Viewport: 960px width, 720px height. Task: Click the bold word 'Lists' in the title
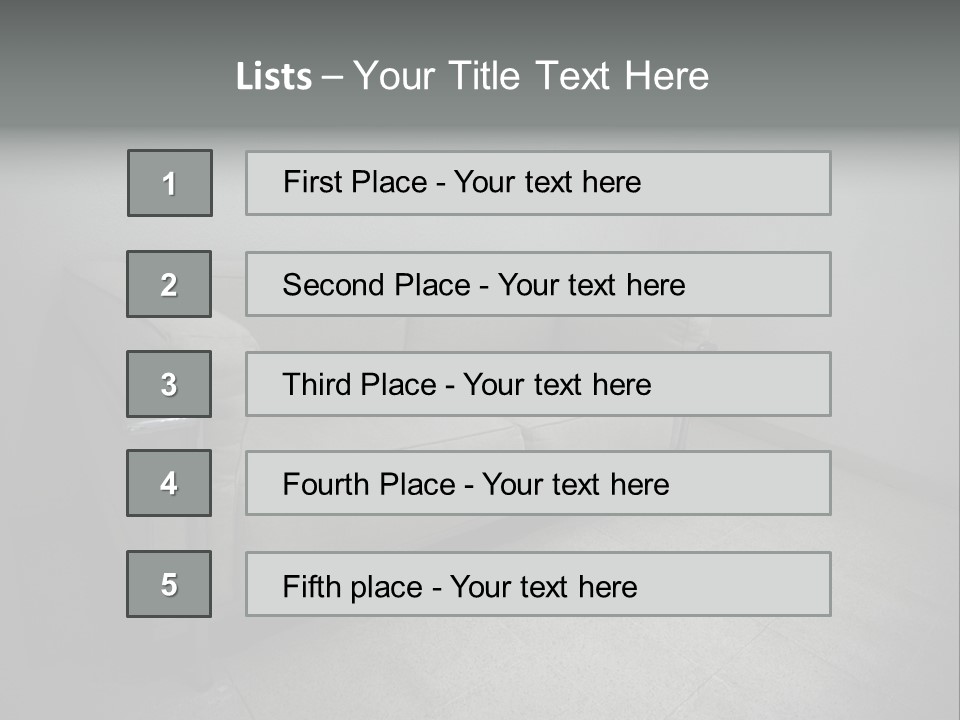point(274,76)
